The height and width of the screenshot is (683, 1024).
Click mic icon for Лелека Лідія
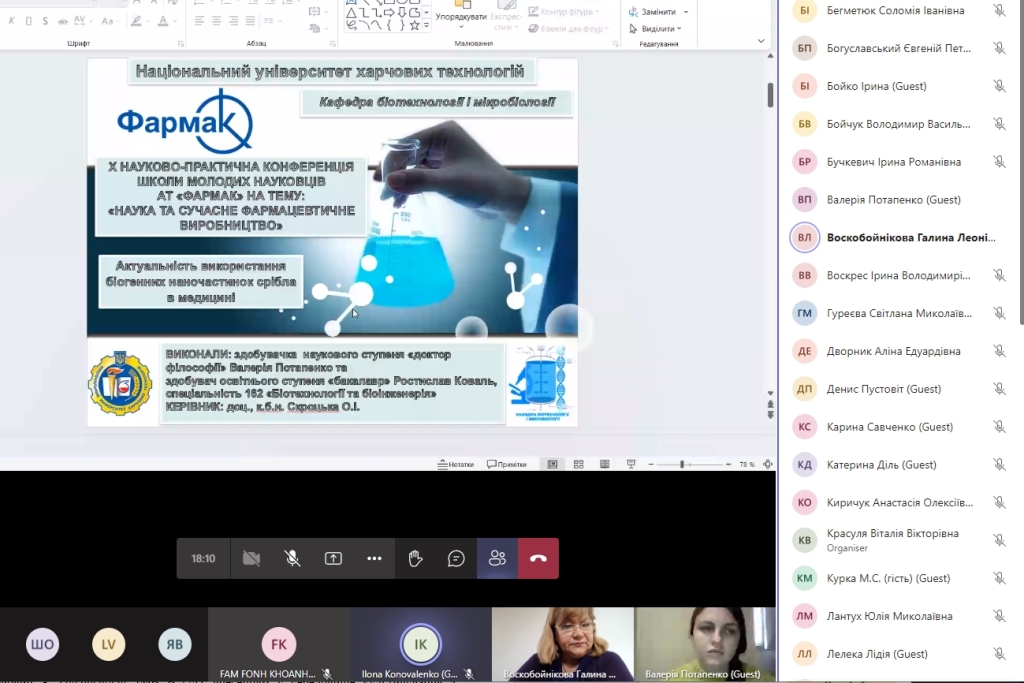click(x=999, y=654)
